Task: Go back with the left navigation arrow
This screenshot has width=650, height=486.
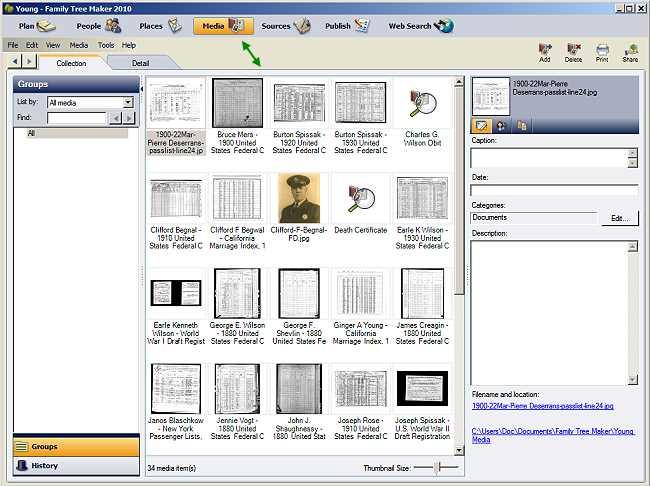Action: tap(15, 62)
